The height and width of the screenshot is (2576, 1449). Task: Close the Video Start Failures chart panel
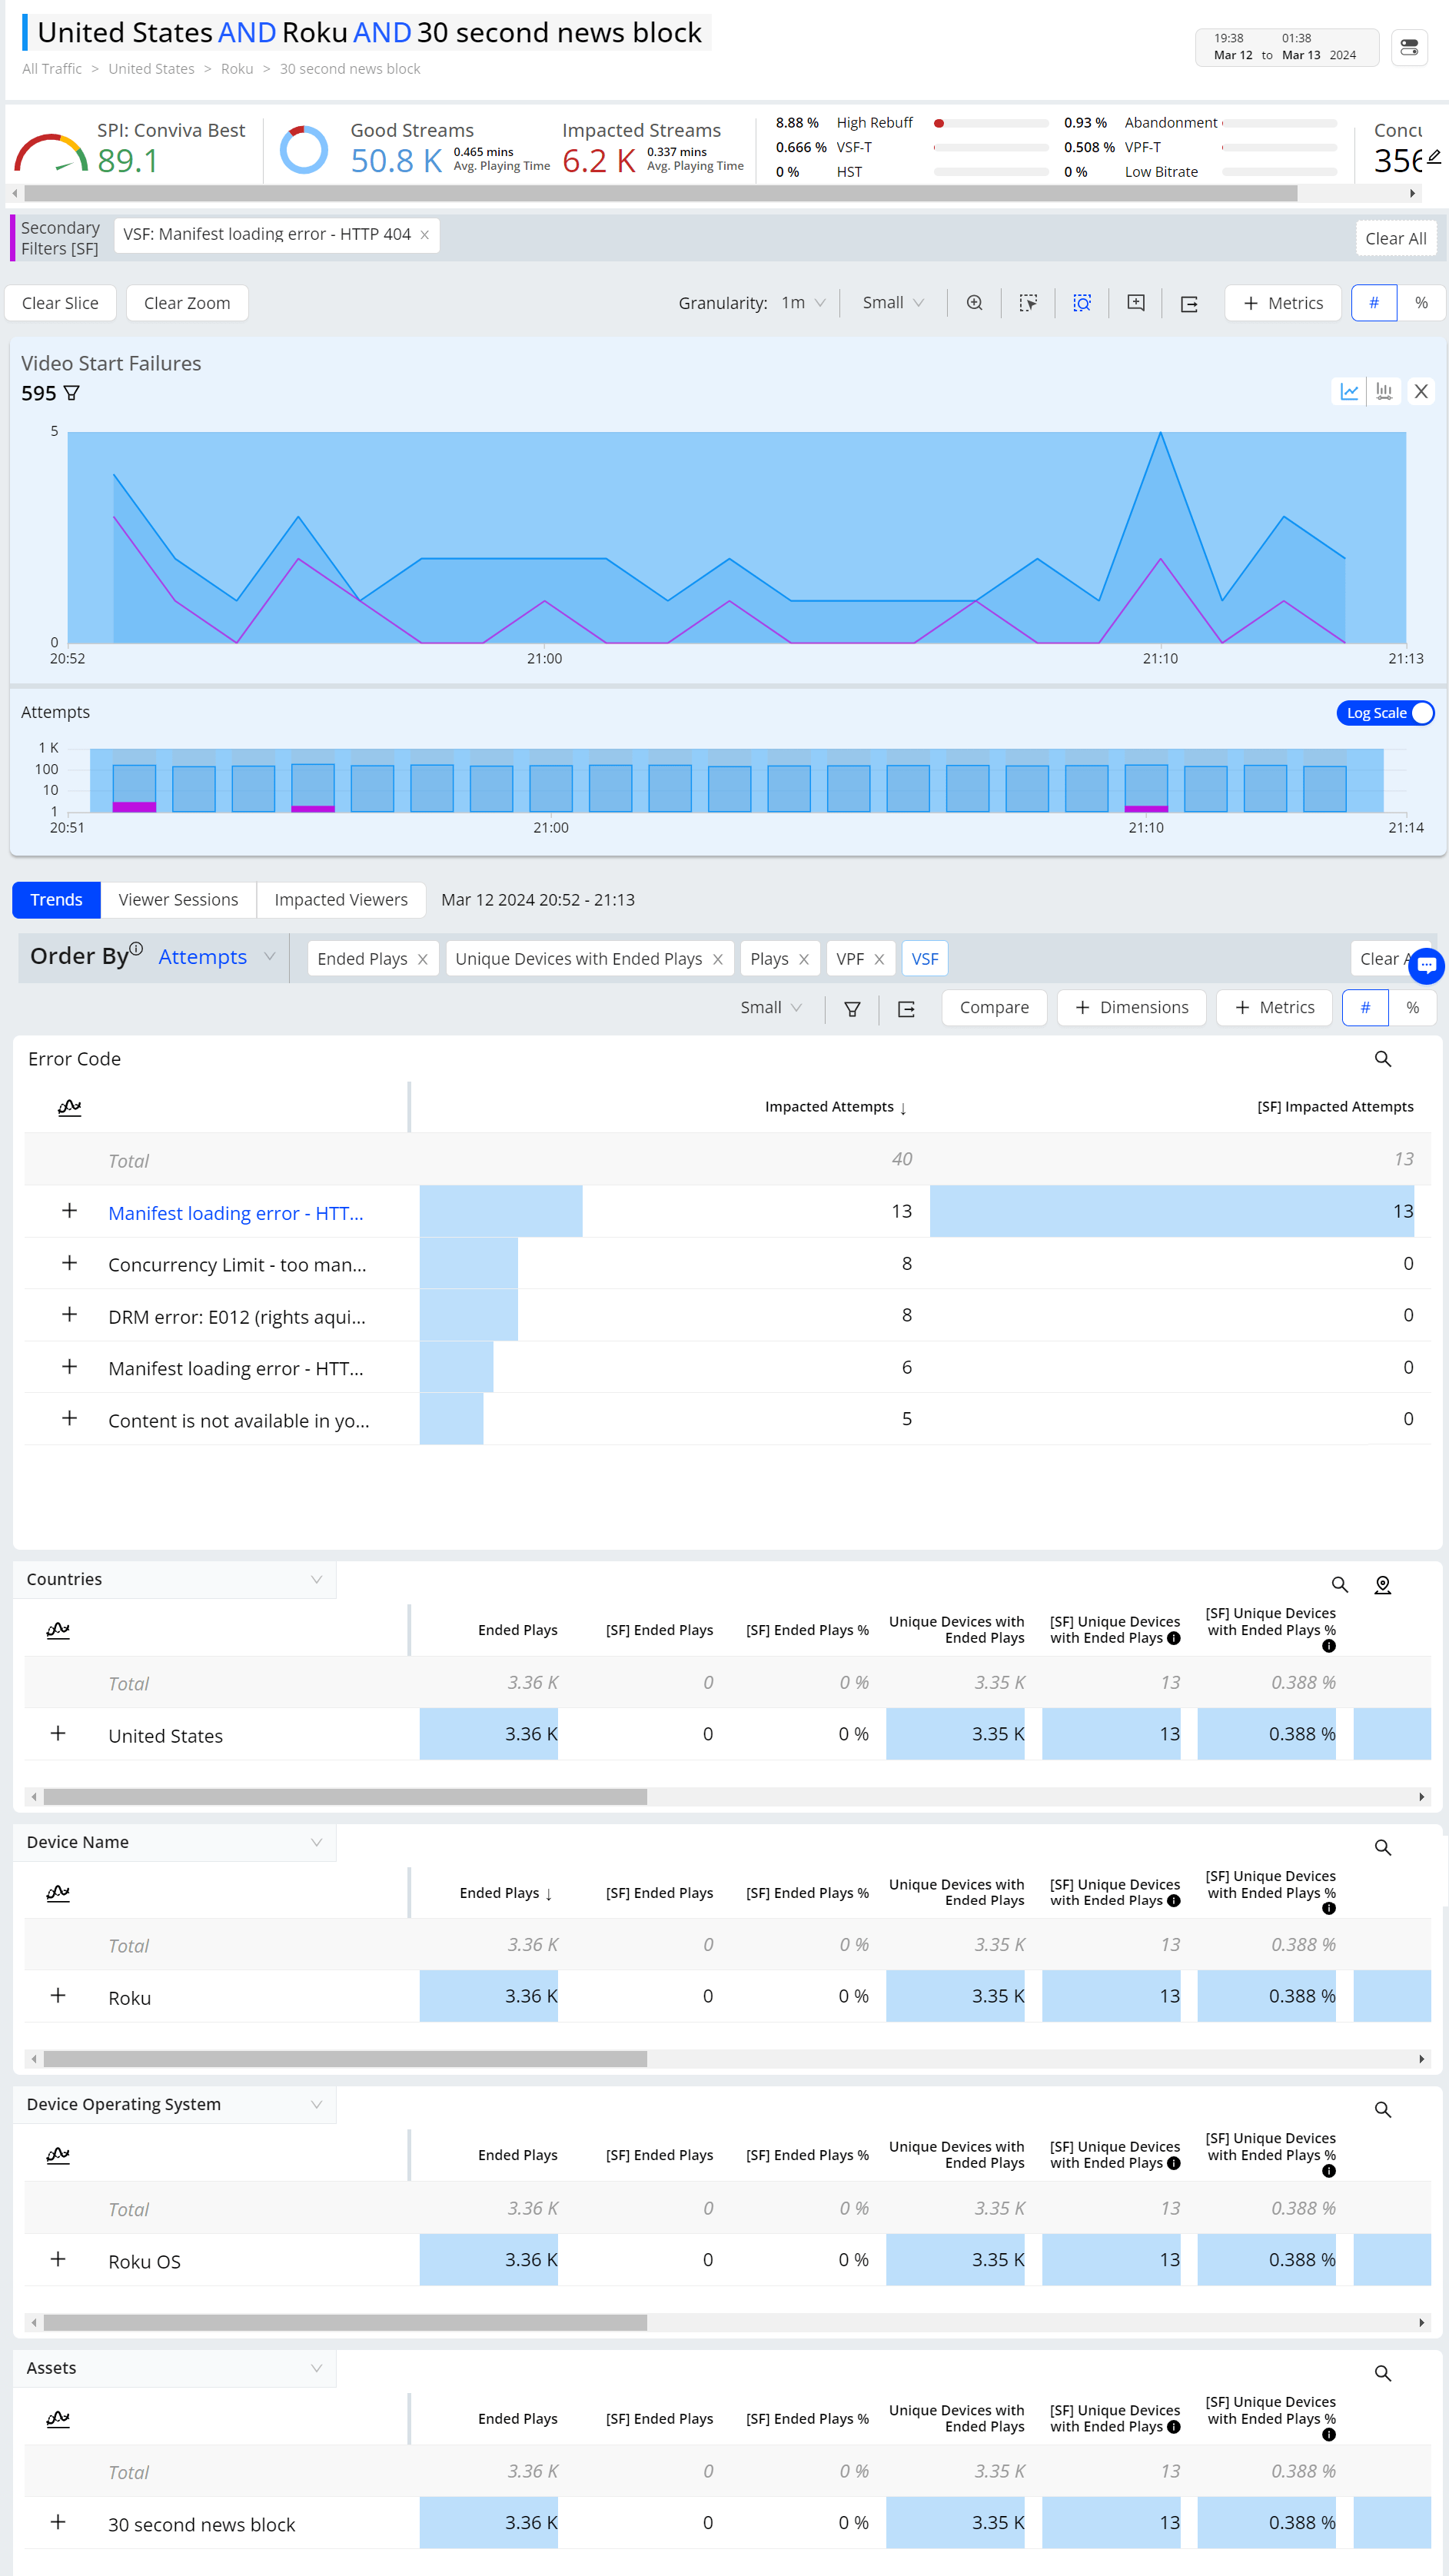point(1421,391)
